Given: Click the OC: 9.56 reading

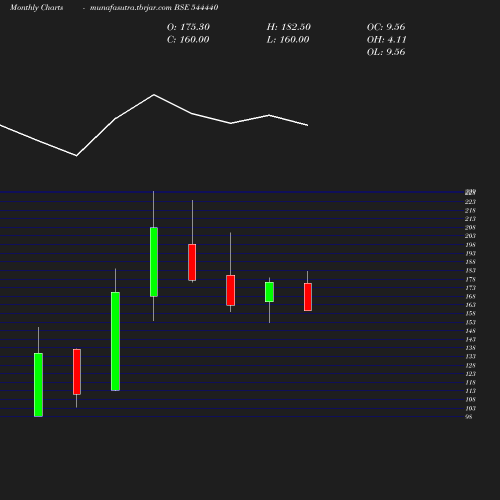Looking at the screenshot, I should pyautogui.click(x=386, y=27).
